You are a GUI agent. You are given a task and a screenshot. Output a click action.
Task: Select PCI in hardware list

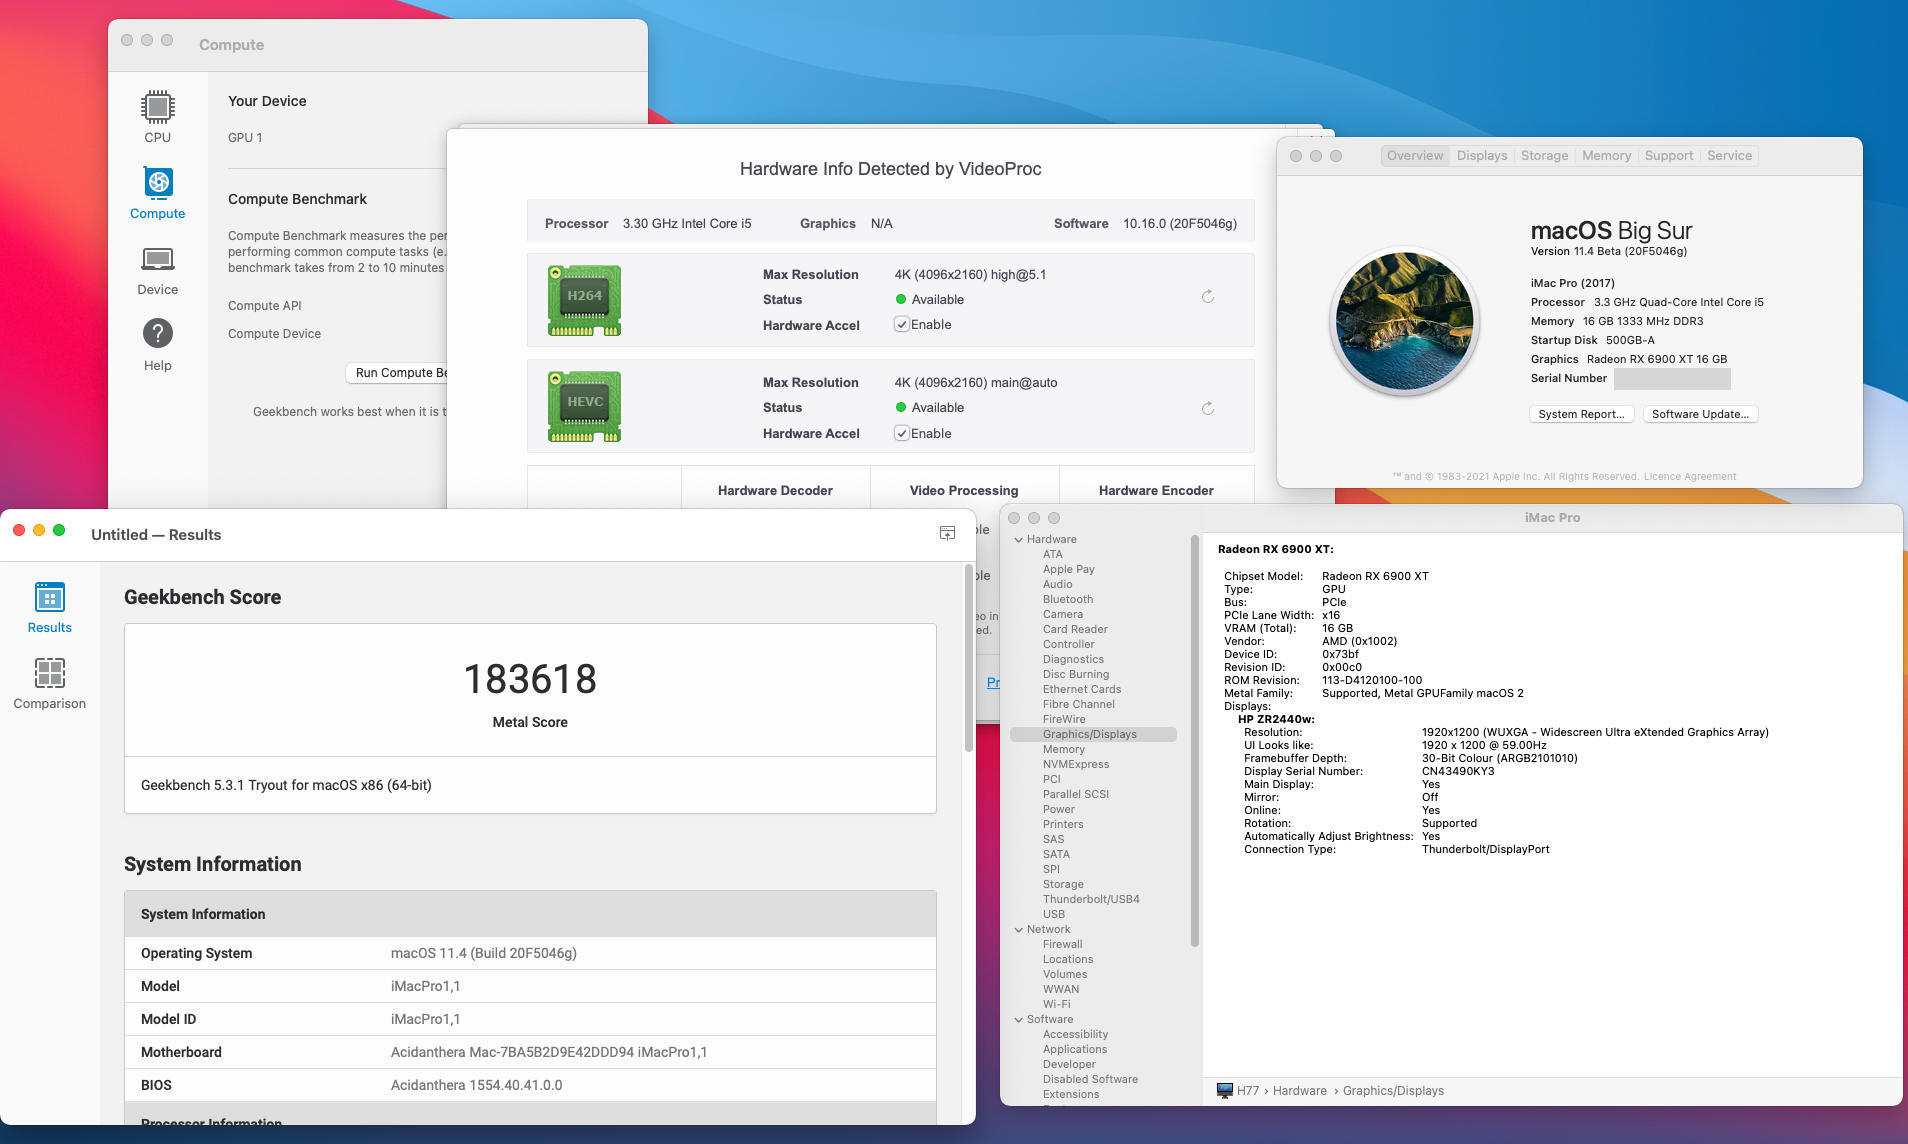(x=1052, y=780)
